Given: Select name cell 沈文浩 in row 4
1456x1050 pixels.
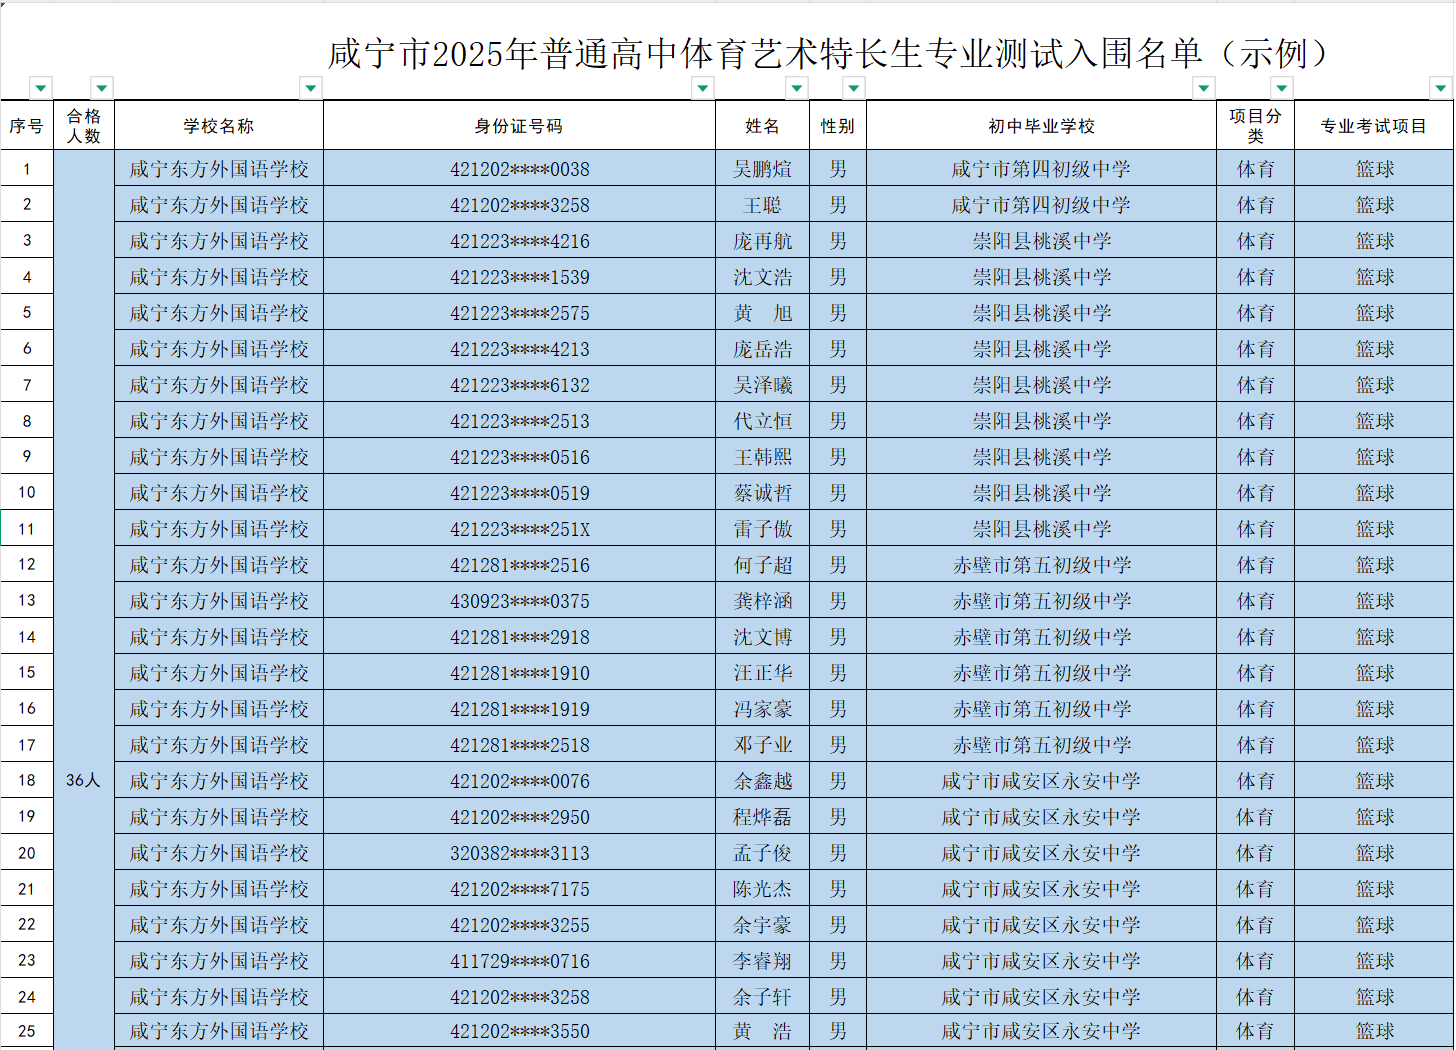Looking at the screenshot, I should [762, 277].
